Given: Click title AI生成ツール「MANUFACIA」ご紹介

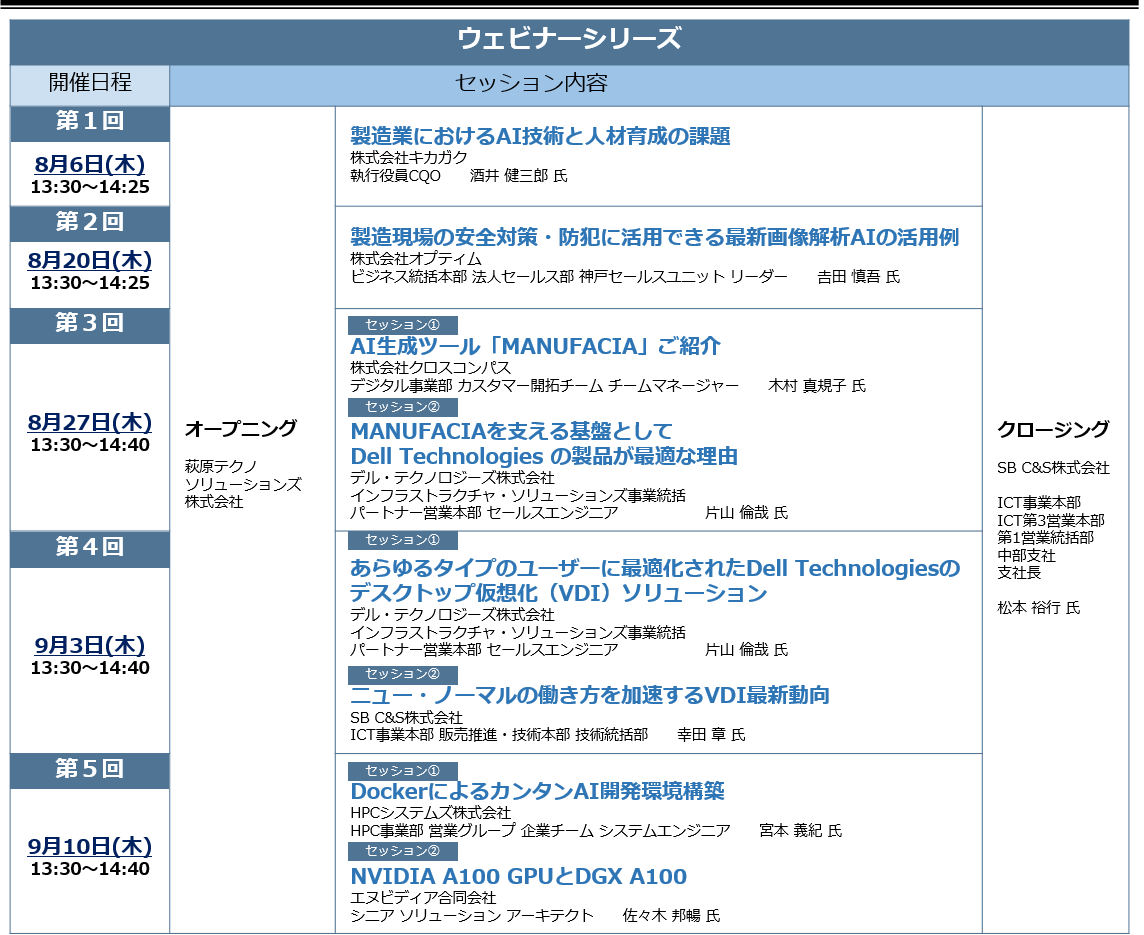Looking at the screenshot, I should point(536,346).
